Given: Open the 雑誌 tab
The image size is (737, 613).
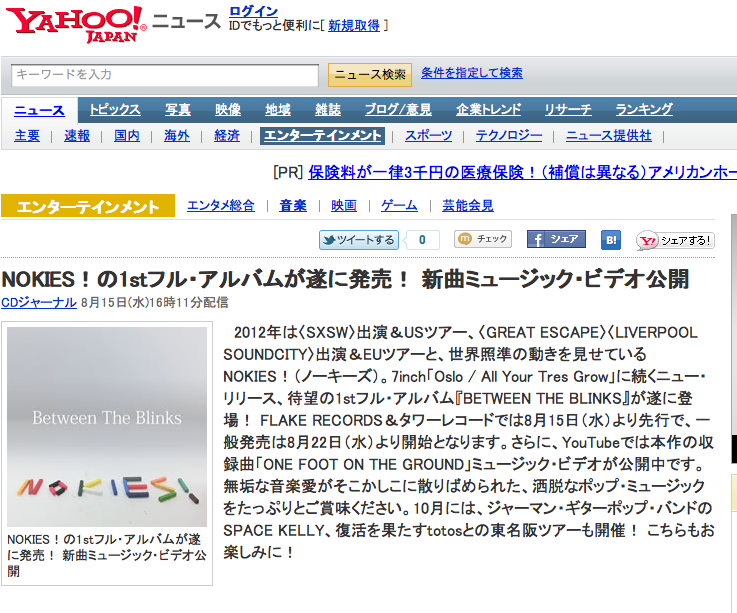Looking at the screenshot, I should point(328,110).
